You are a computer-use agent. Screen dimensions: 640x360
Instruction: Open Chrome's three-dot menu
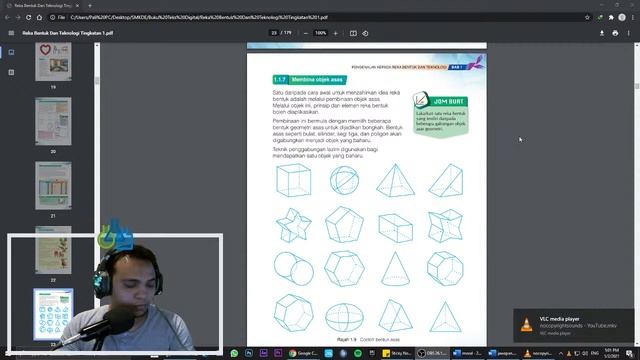(x=633, y=17)
